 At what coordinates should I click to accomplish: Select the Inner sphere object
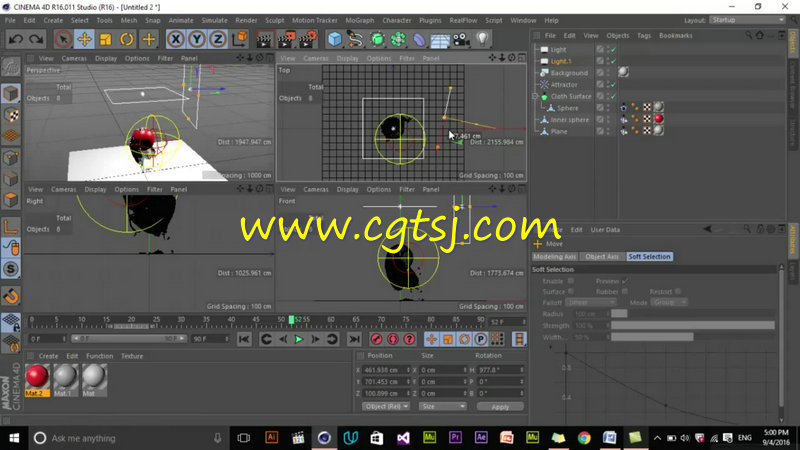point(569,120)
